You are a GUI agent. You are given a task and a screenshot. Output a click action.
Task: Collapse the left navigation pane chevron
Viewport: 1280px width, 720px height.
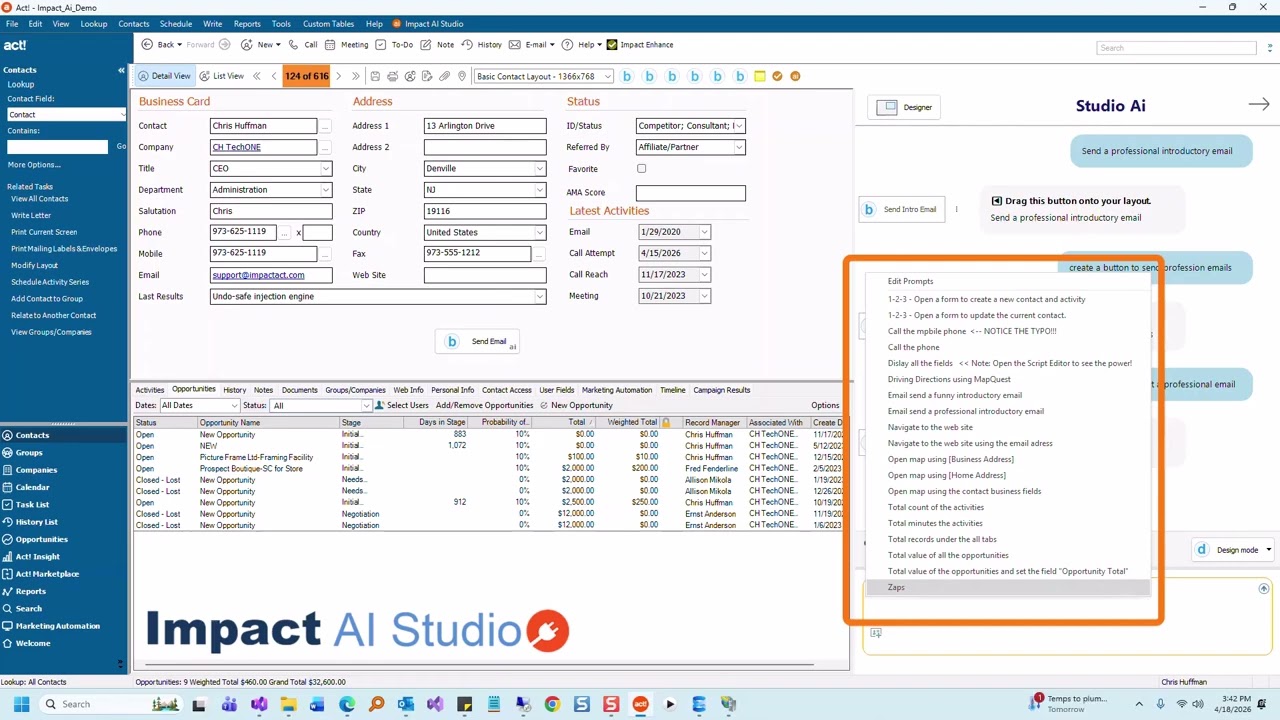(x=121, y=70)
